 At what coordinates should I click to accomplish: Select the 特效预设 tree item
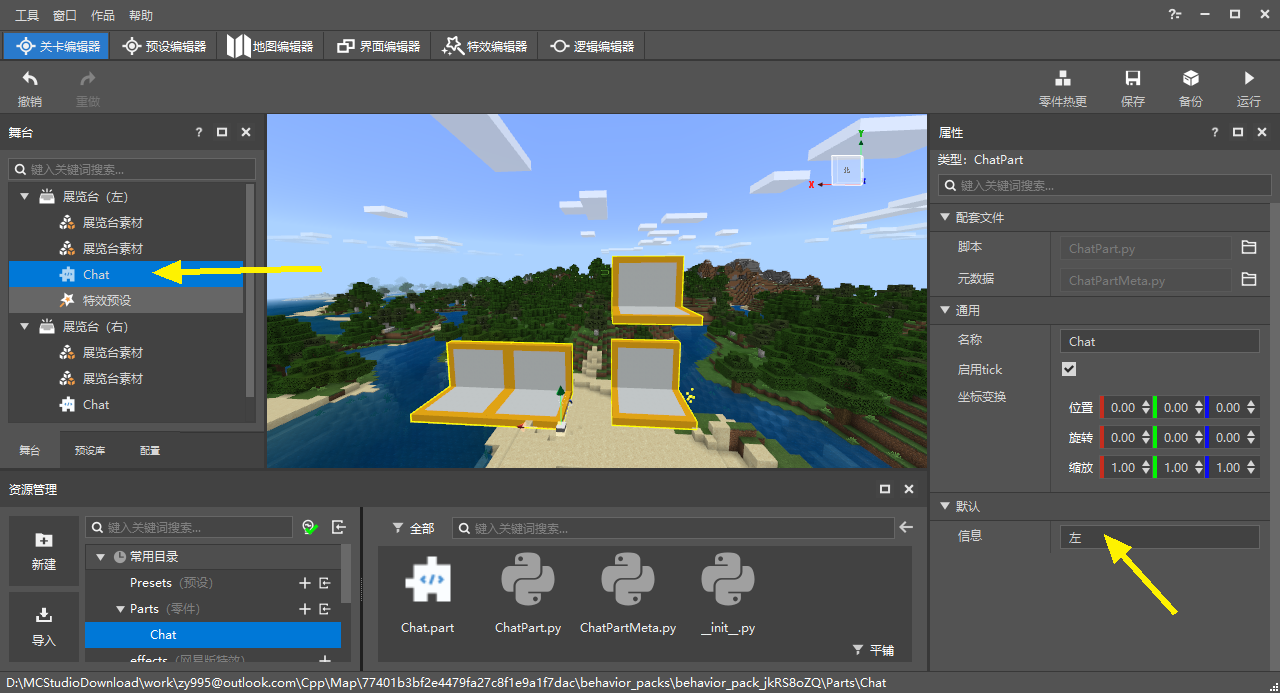point(126,301)
